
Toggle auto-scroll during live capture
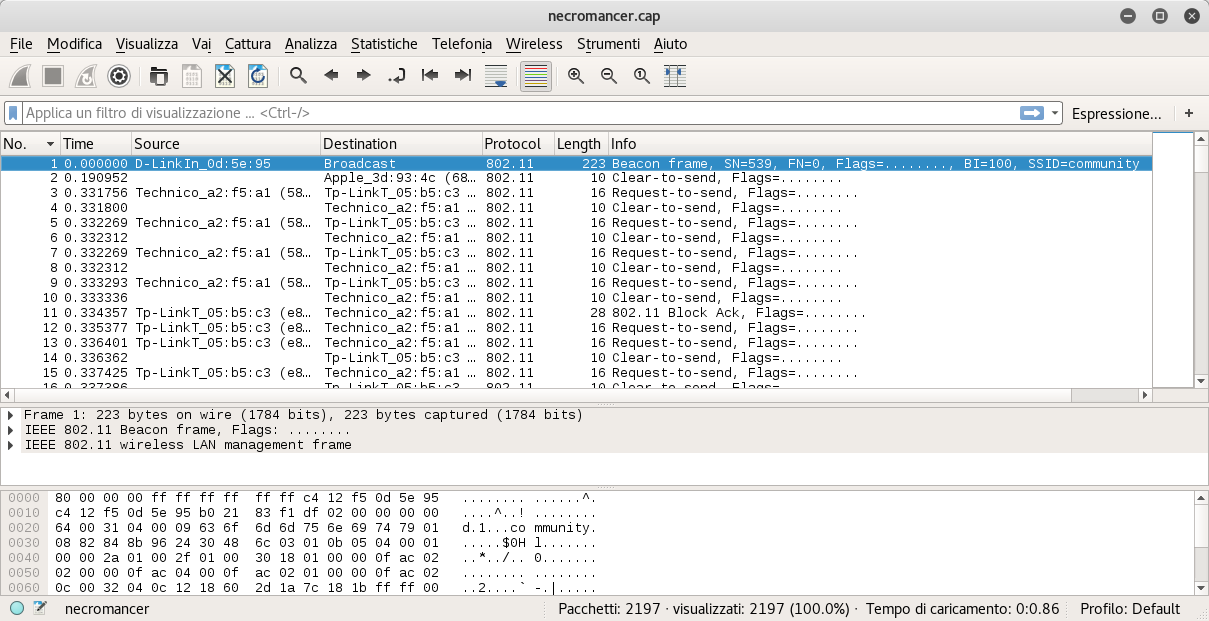point(495,75)
